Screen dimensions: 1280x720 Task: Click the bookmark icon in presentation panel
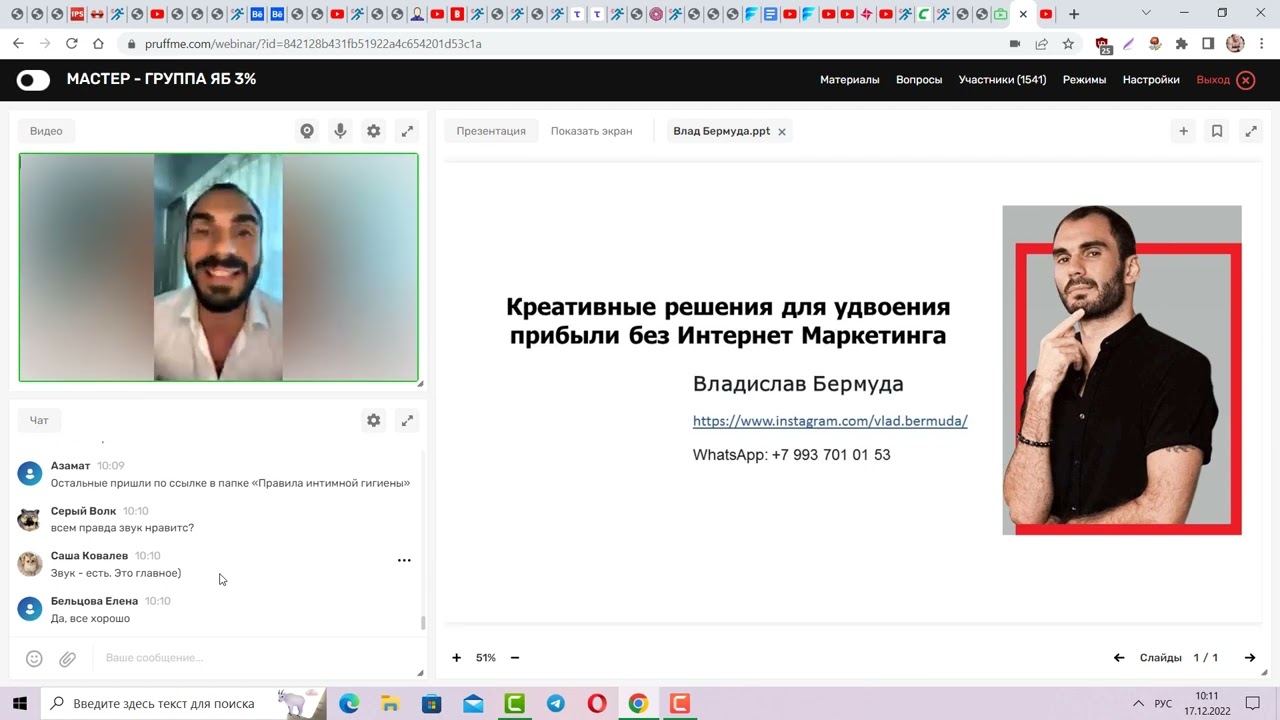pos(1217,131)
